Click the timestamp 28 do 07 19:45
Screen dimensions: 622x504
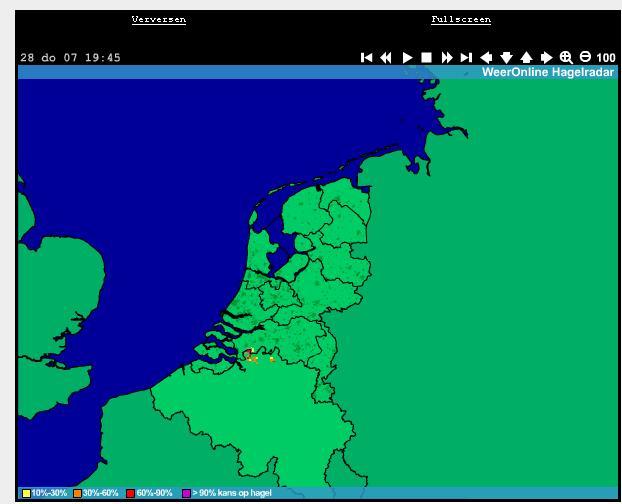pyautogui.click(x=70, y=57)
